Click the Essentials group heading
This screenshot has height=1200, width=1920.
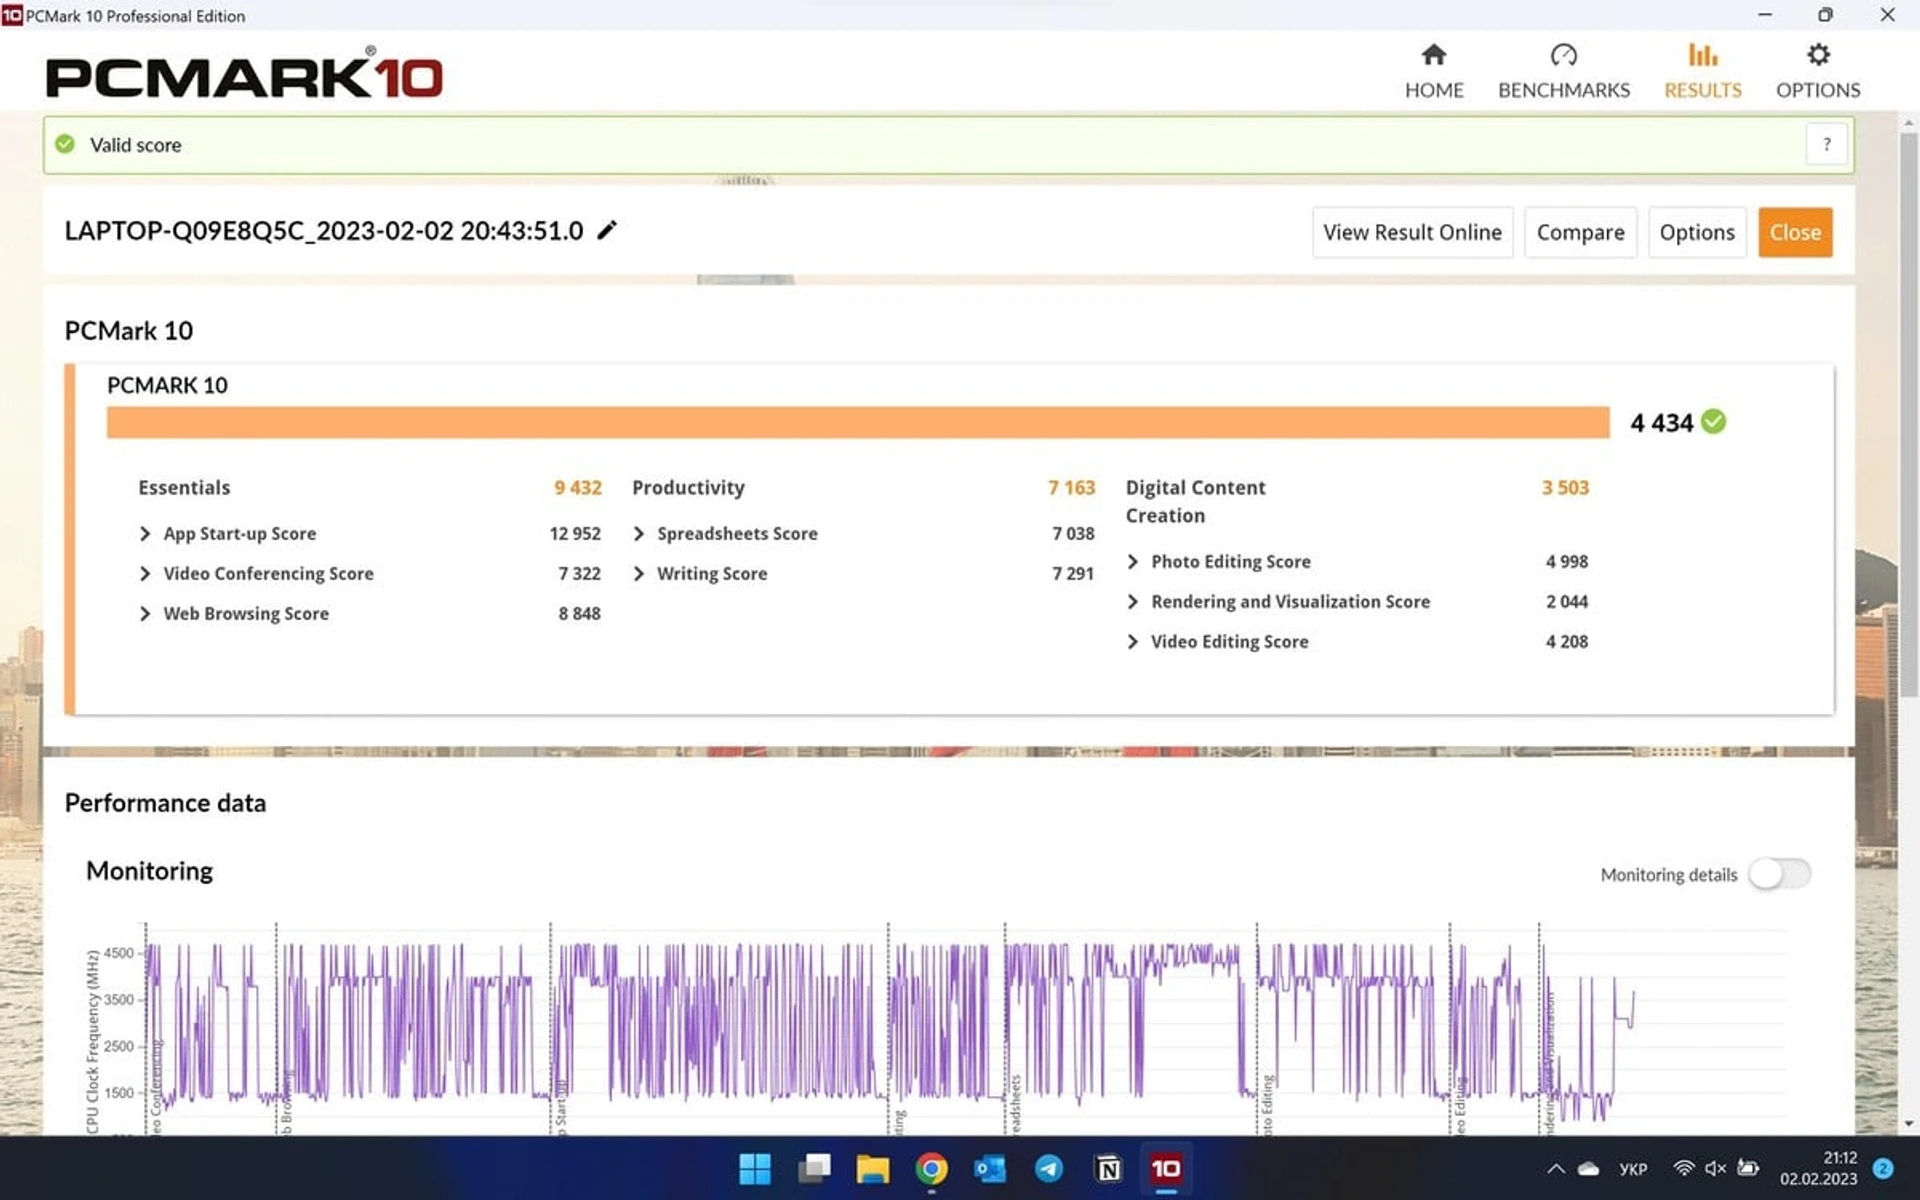tap(184, 487)
